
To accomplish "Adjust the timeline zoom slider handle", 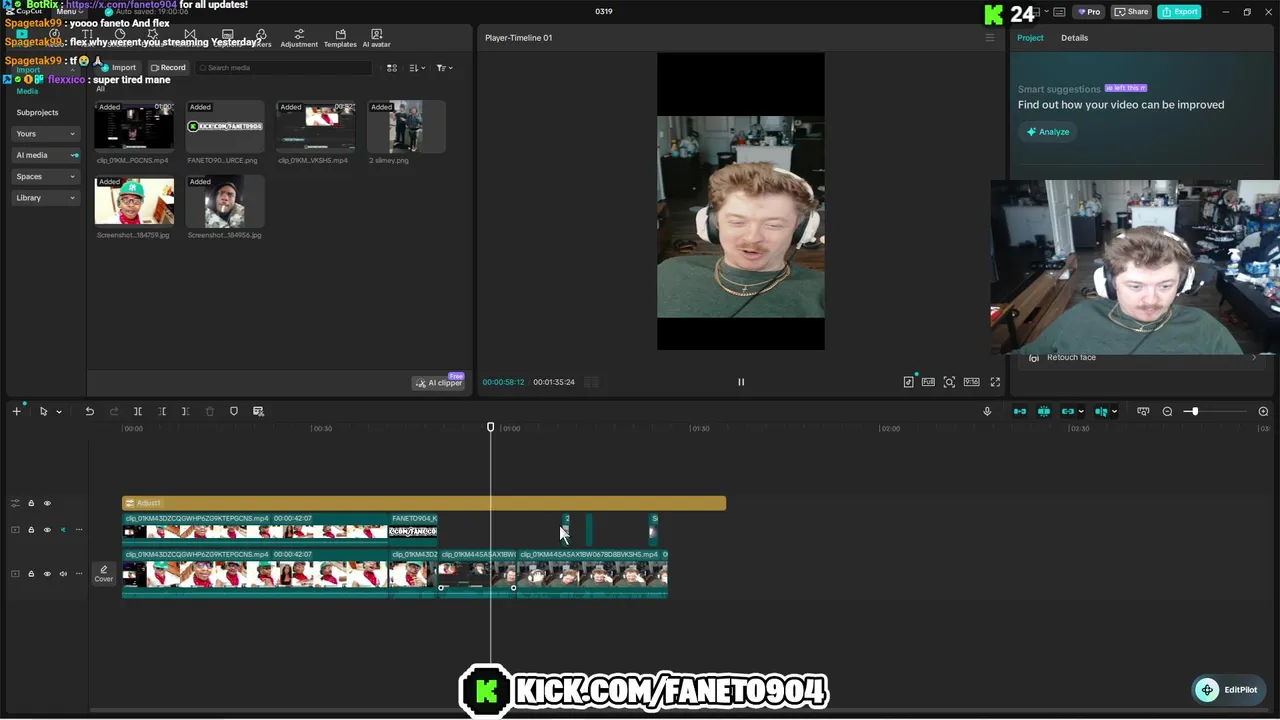I will tap(1193, 411).
